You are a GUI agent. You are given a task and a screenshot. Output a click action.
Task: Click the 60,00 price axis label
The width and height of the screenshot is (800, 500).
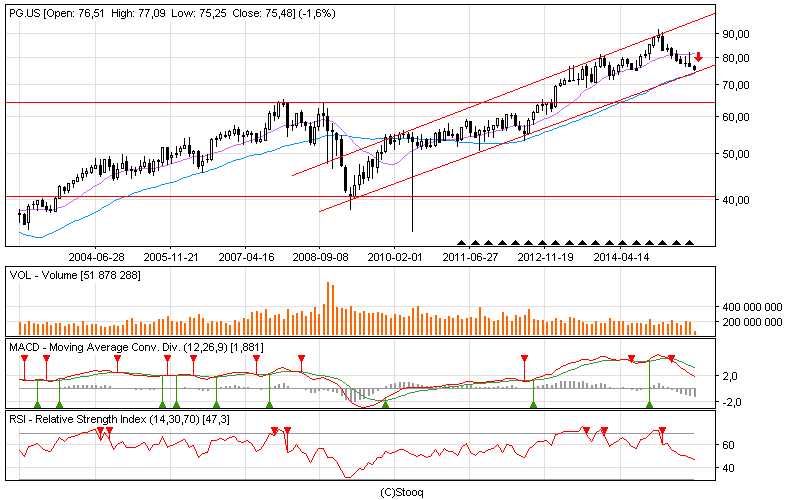[x=736, y=117]
